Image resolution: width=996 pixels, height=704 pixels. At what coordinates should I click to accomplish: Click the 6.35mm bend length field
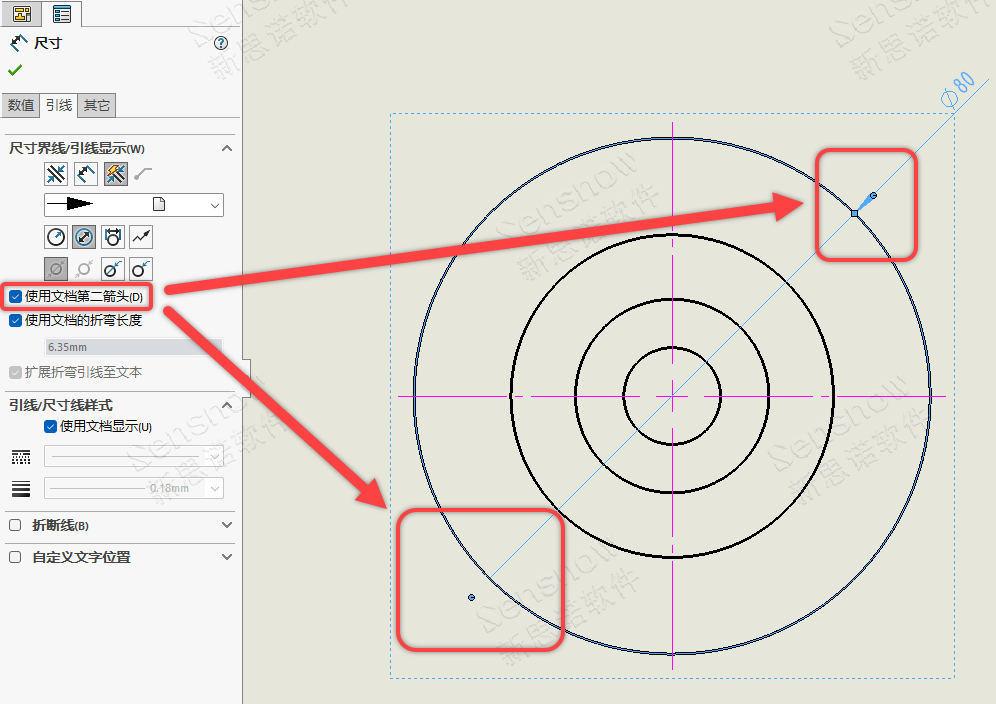tap(132, 348)
